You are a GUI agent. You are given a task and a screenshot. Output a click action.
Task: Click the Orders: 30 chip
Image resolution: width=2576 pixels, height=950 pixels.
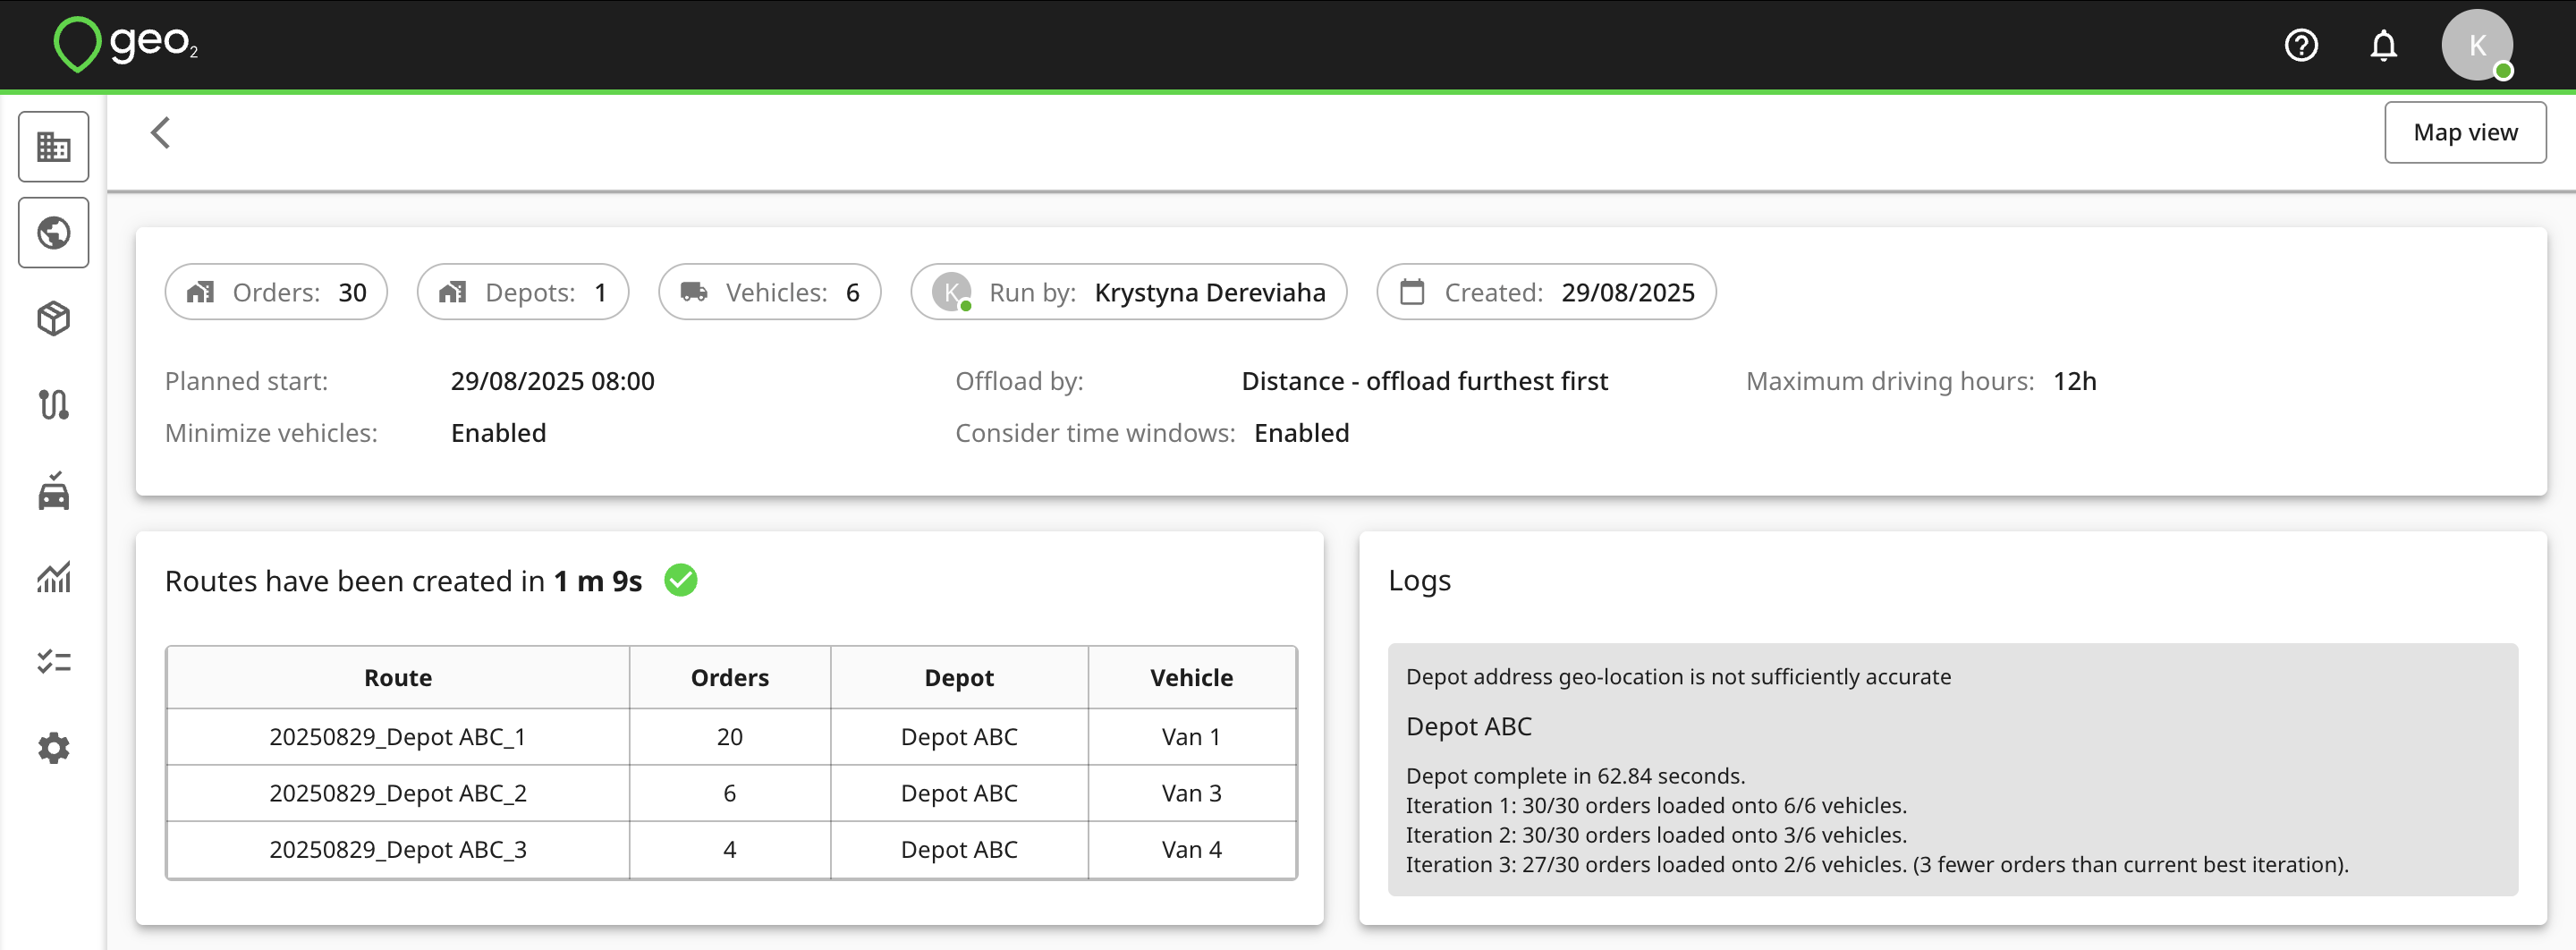tap(276, 292)
